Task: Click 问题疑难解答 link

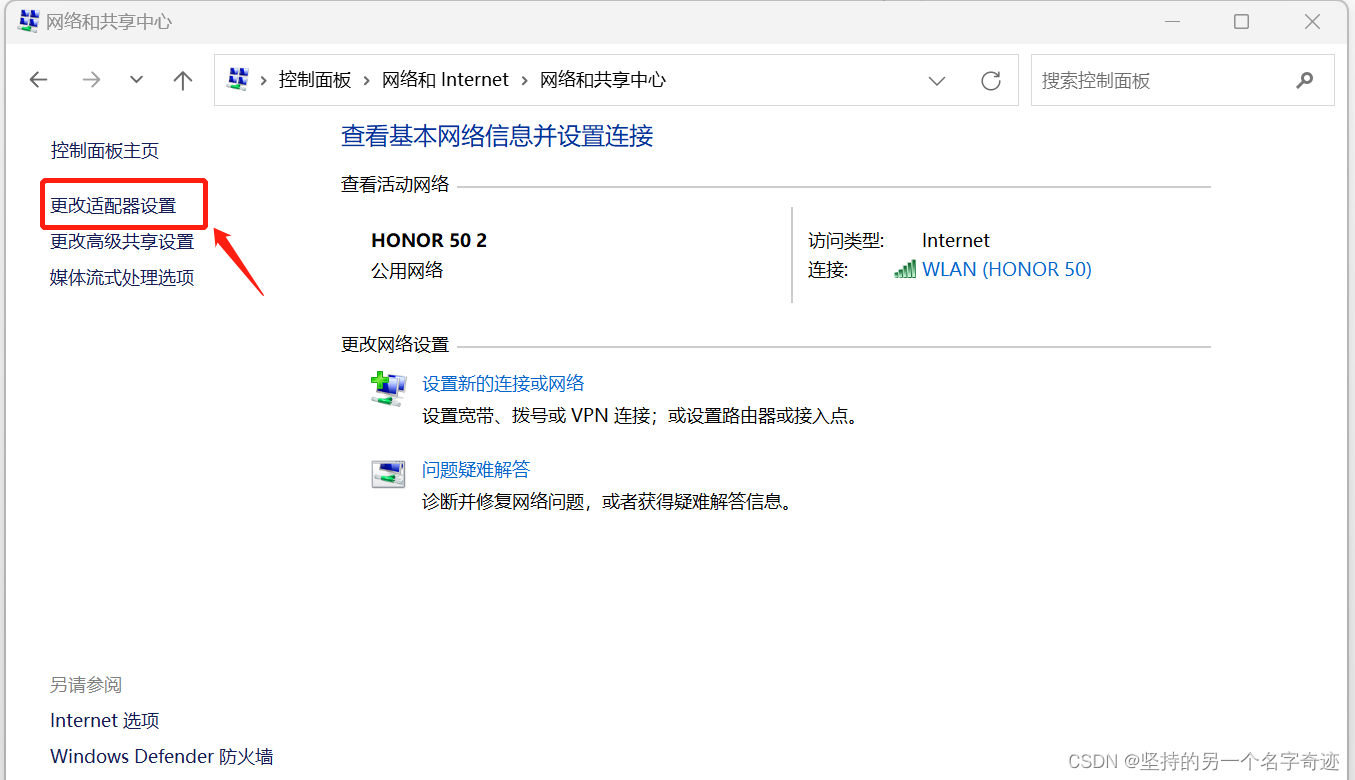Action: tap(476, 469)
